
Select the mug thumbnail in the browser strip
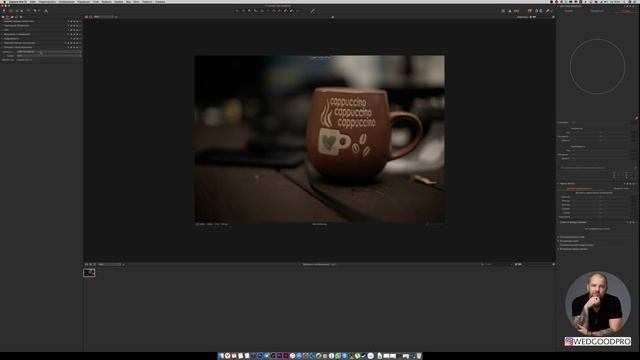pos(89,273)
